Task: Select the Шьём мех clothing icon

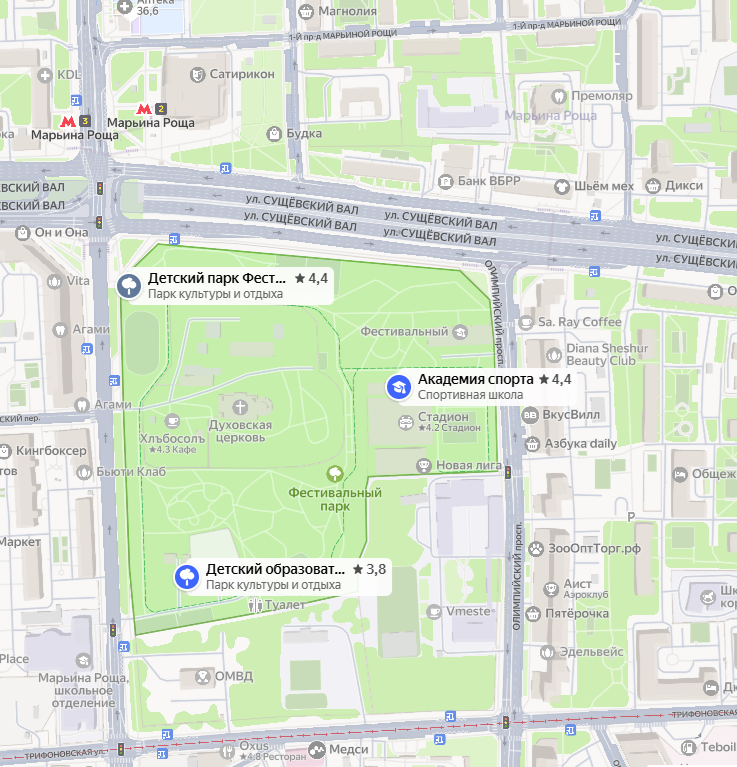Action: tap(561, 187)
